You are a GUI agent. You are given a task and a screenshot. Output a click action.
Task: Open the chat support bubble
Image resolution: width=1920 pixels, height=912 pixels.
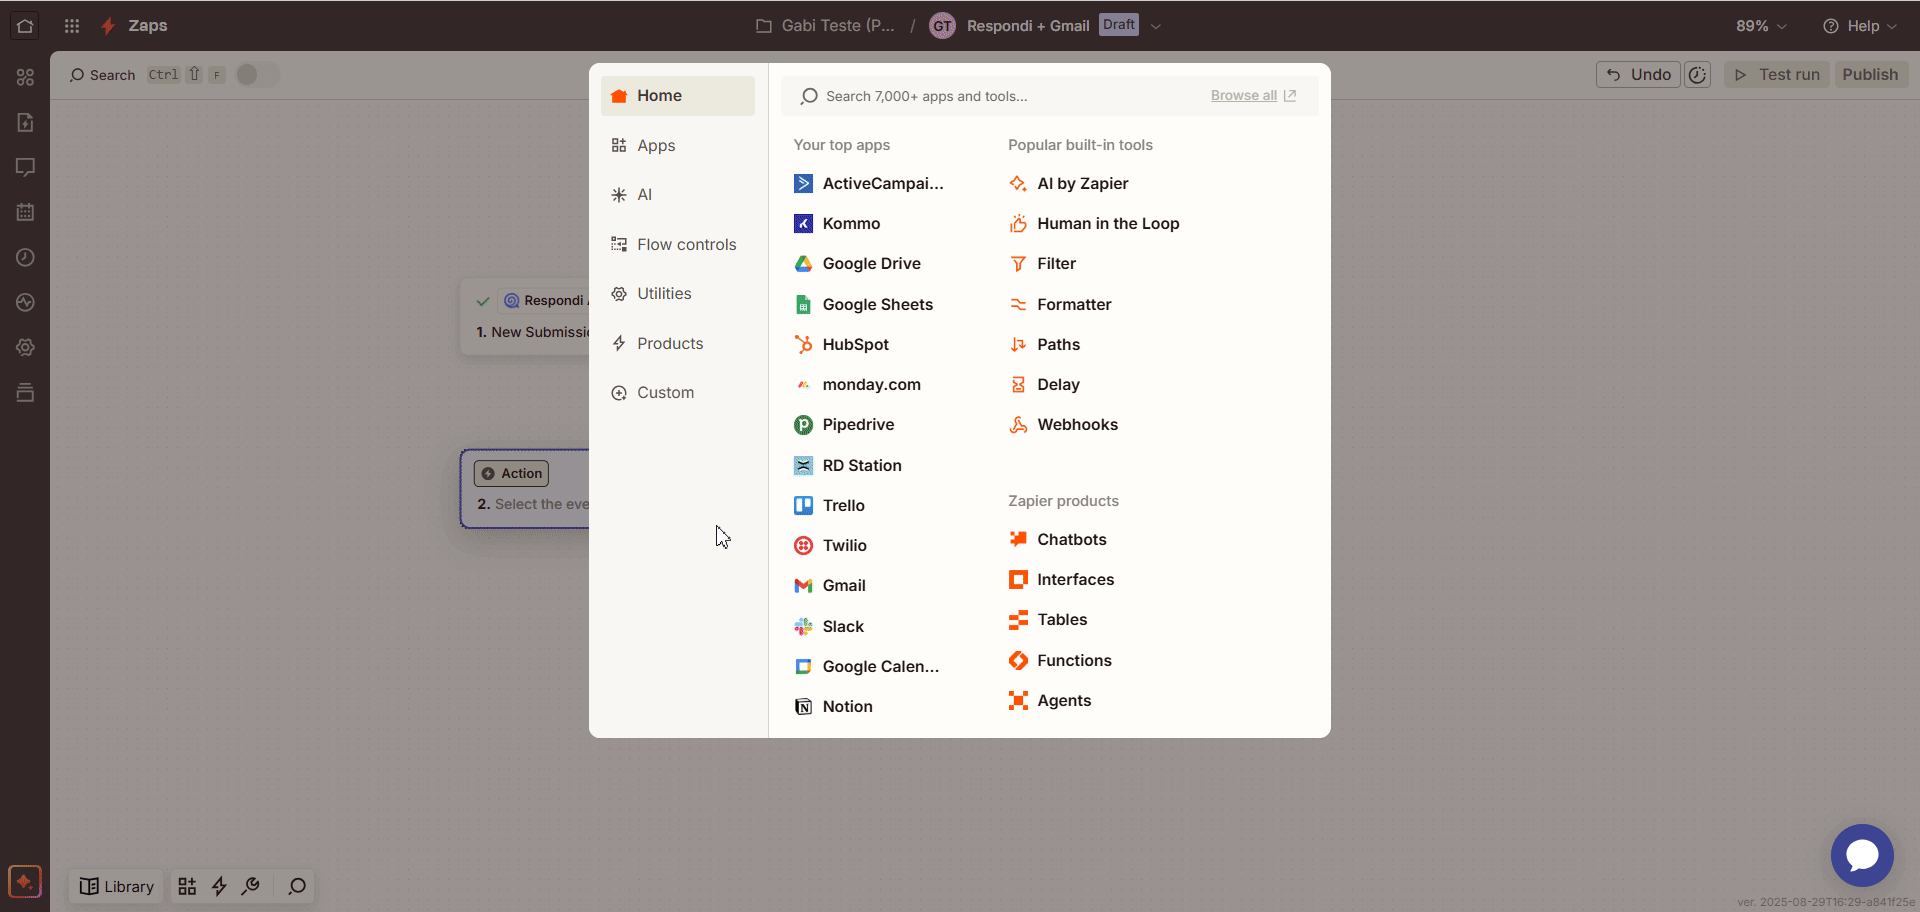click(1862, 855)
